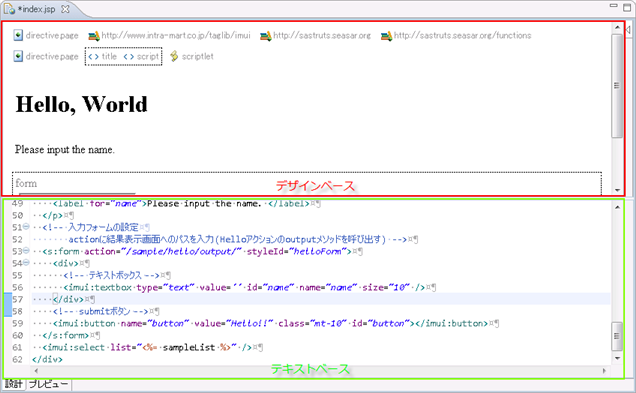The image size is (636, 393).
Task: Click the second-row directive page icon
Action: click(x=18, y=56)
